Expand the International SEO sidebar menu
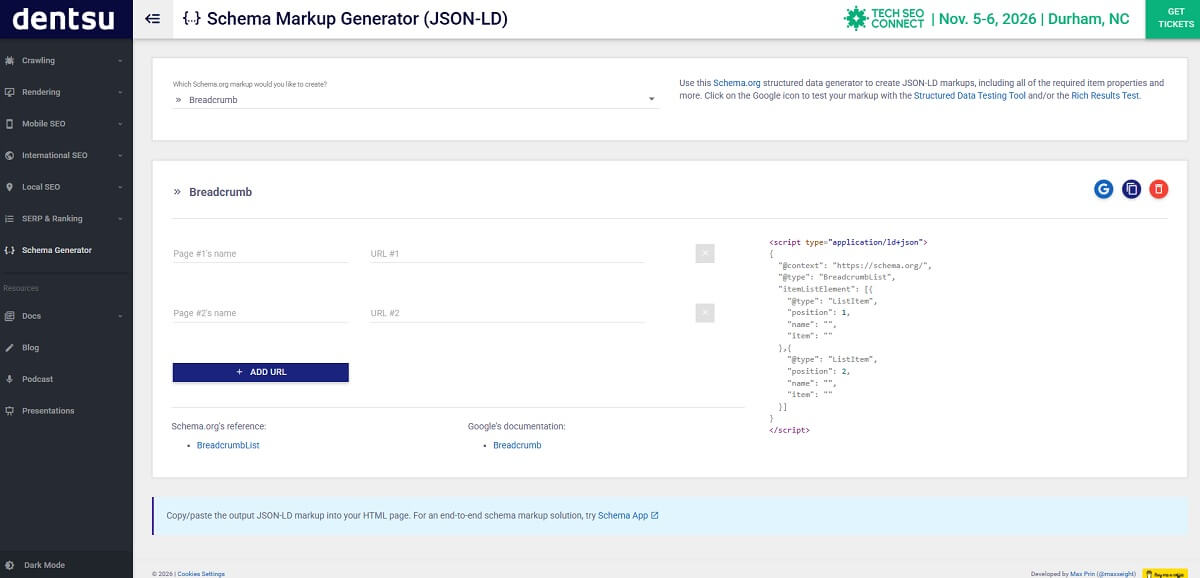This screenshot has width=1200, height=578. (x=66, y=155)
